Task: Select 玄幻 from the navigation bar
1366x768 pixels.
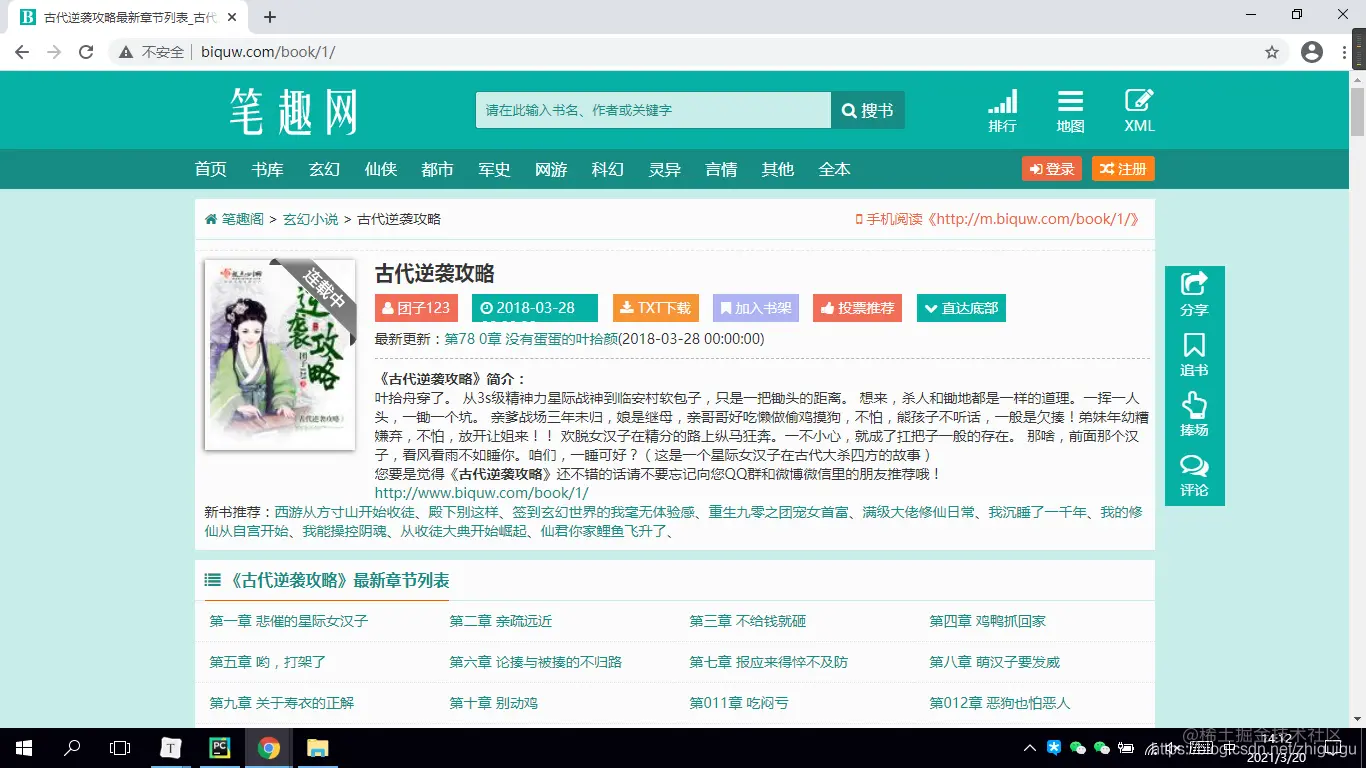Action: click(324, 169)
